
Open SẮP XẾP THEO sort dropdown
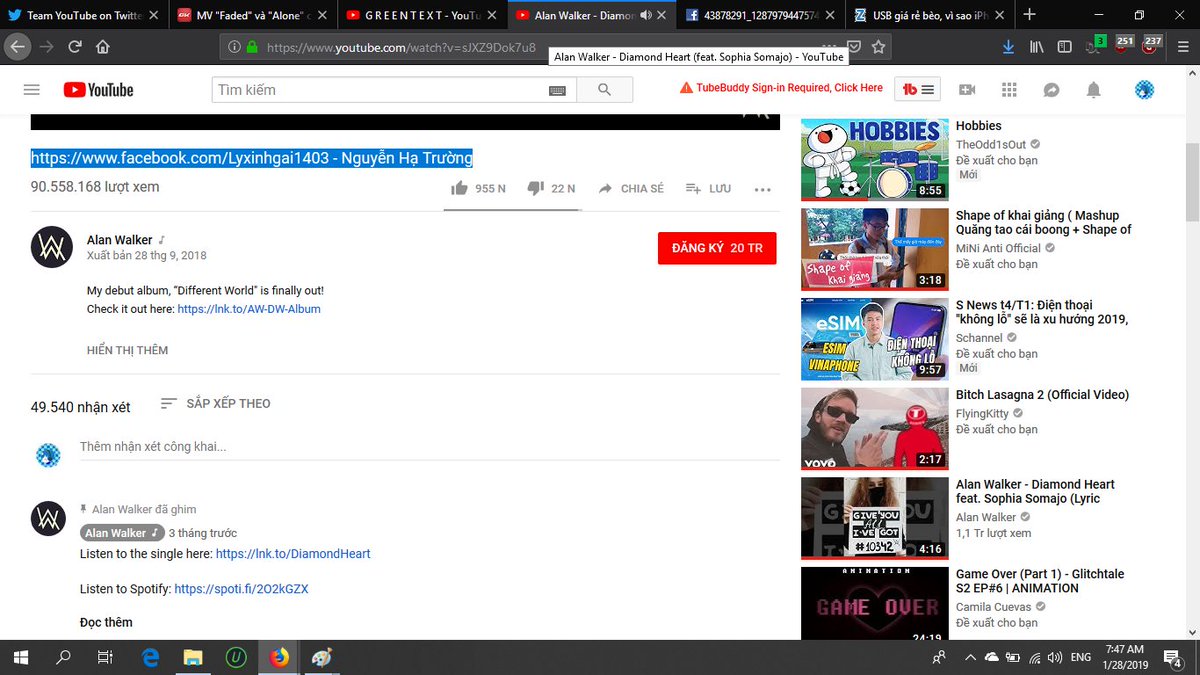click(215, 403)
